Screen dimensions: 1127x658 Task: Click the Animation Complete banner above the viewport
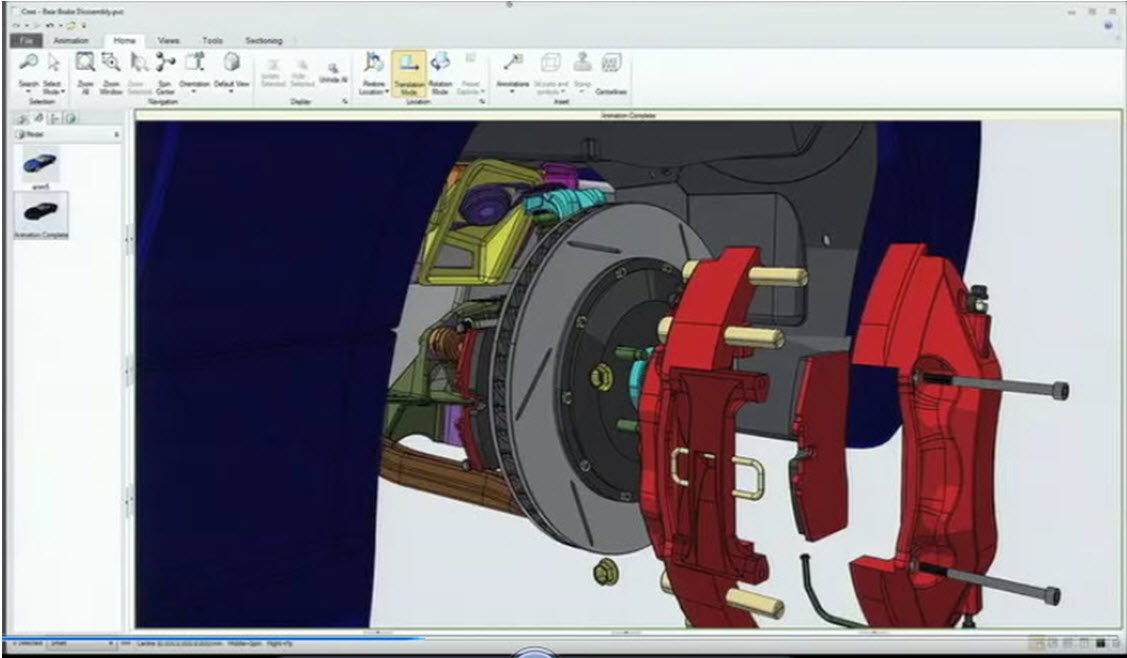[628, 115]
